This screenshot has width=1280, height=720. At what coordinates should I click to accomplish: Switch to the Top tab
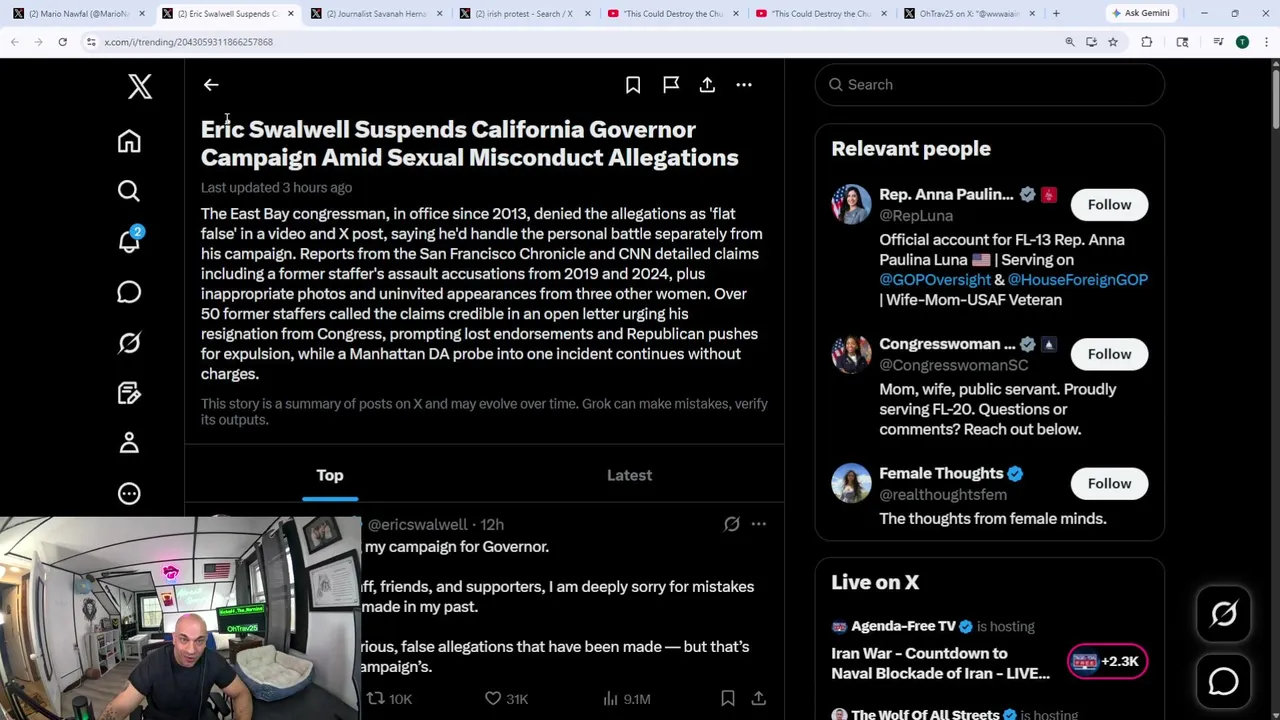coord(330,475)
